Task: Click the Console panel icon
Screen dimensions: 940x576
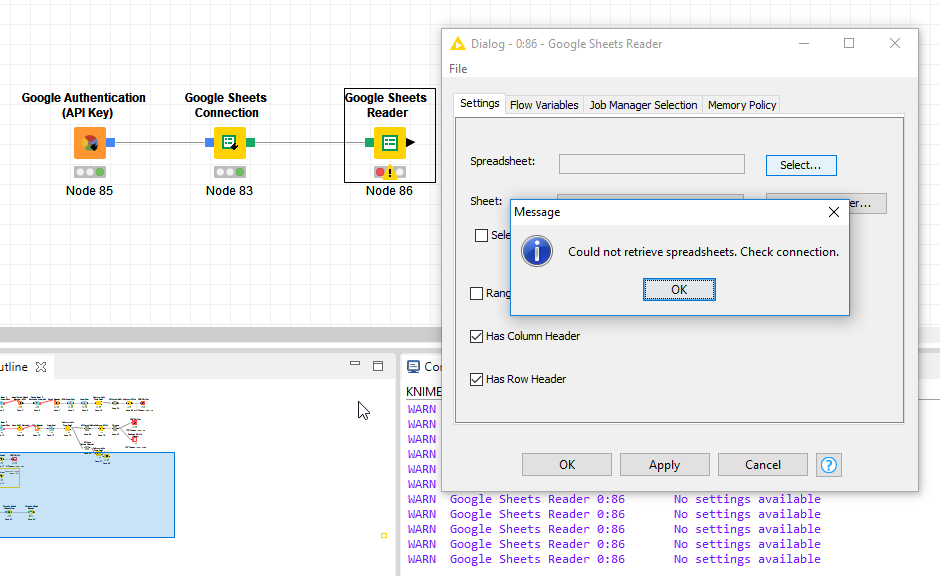Action: pos(413,367)
